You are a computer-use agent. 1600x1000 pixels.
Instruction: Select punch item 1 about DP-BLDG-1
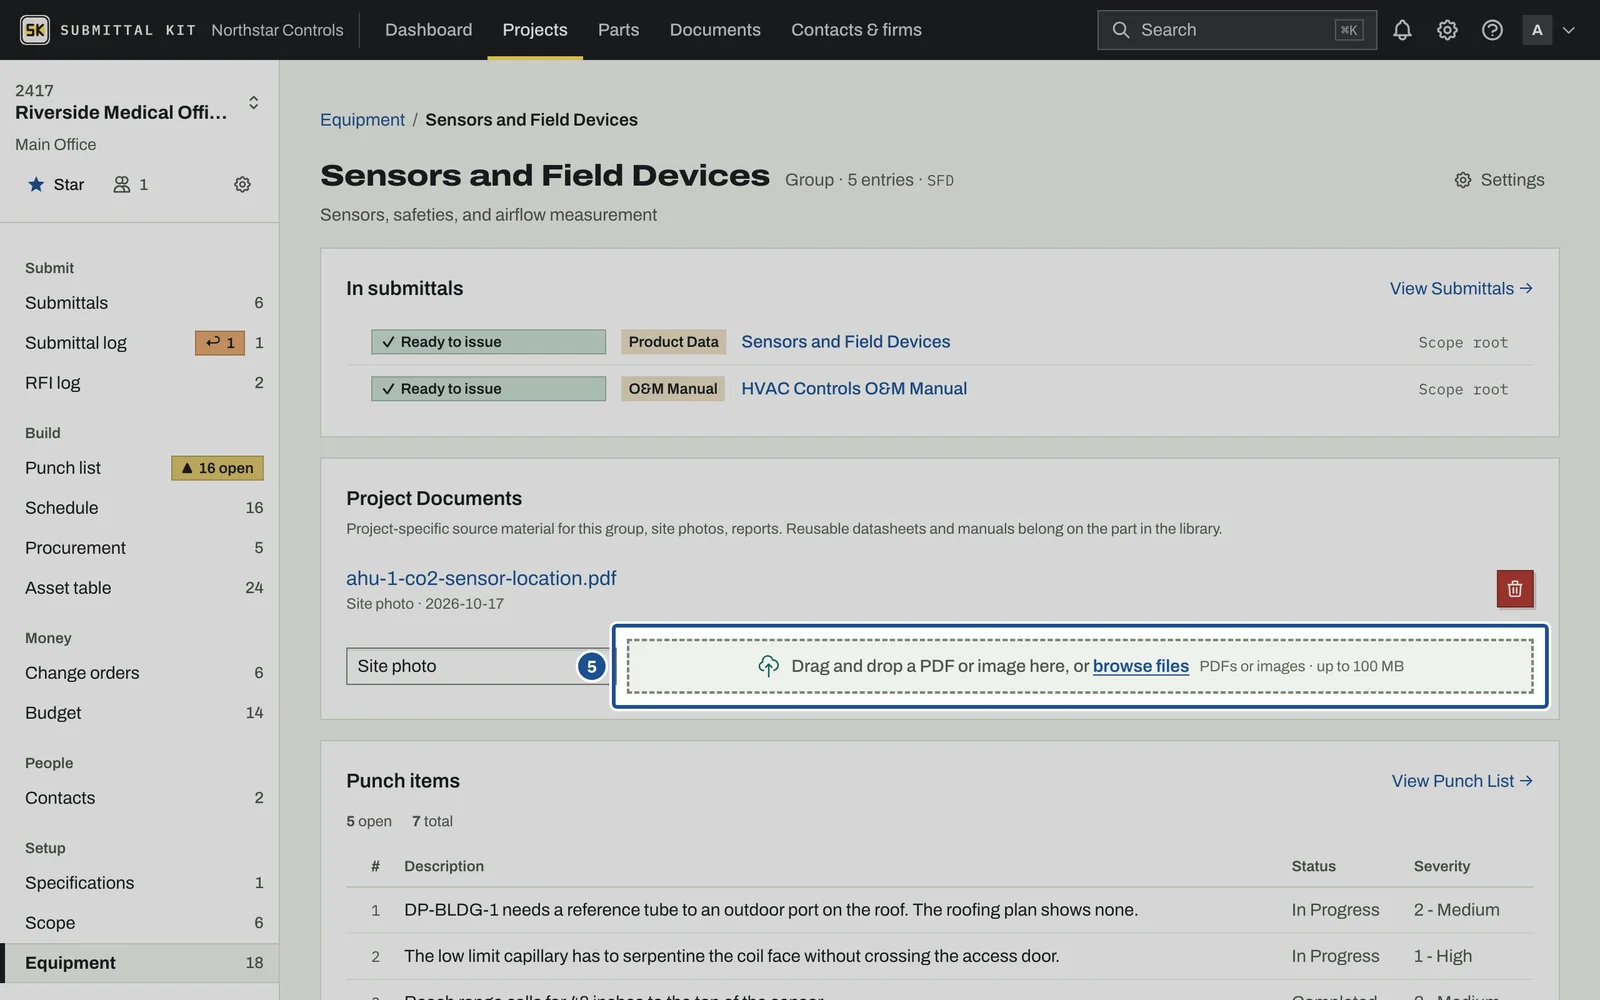tap(939, 910)
